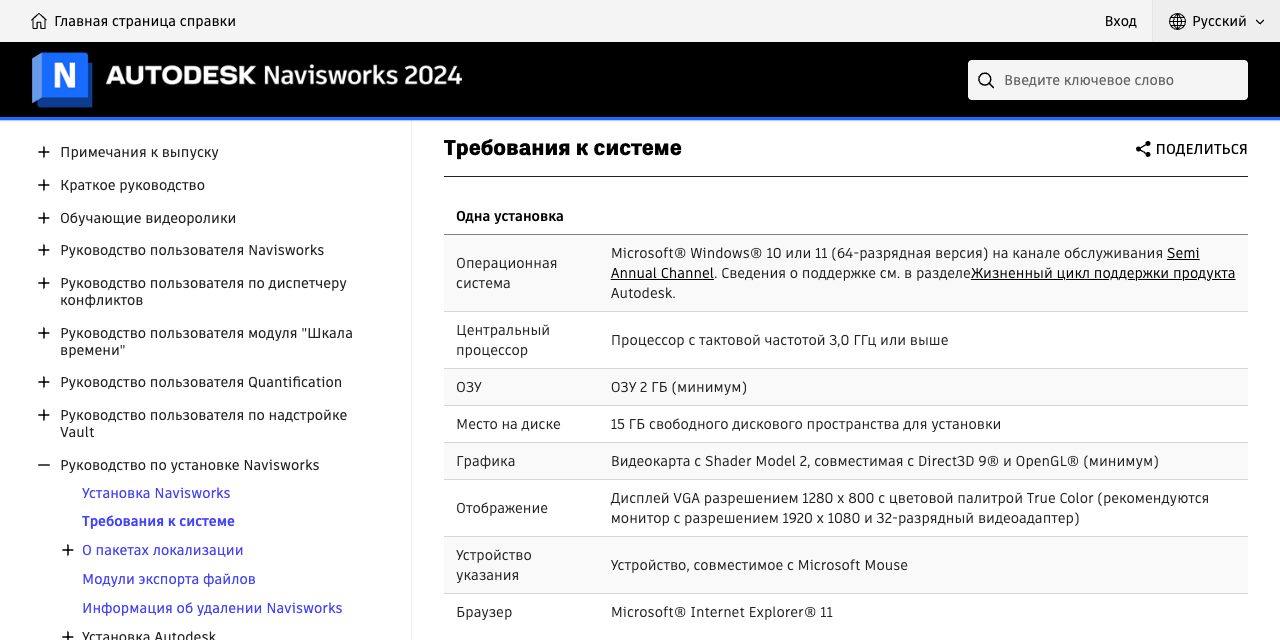The height and width of the screenshot is (640, 1280).
Task: Follow the Semi Annual Channel link
Action: coord(1183,253)
